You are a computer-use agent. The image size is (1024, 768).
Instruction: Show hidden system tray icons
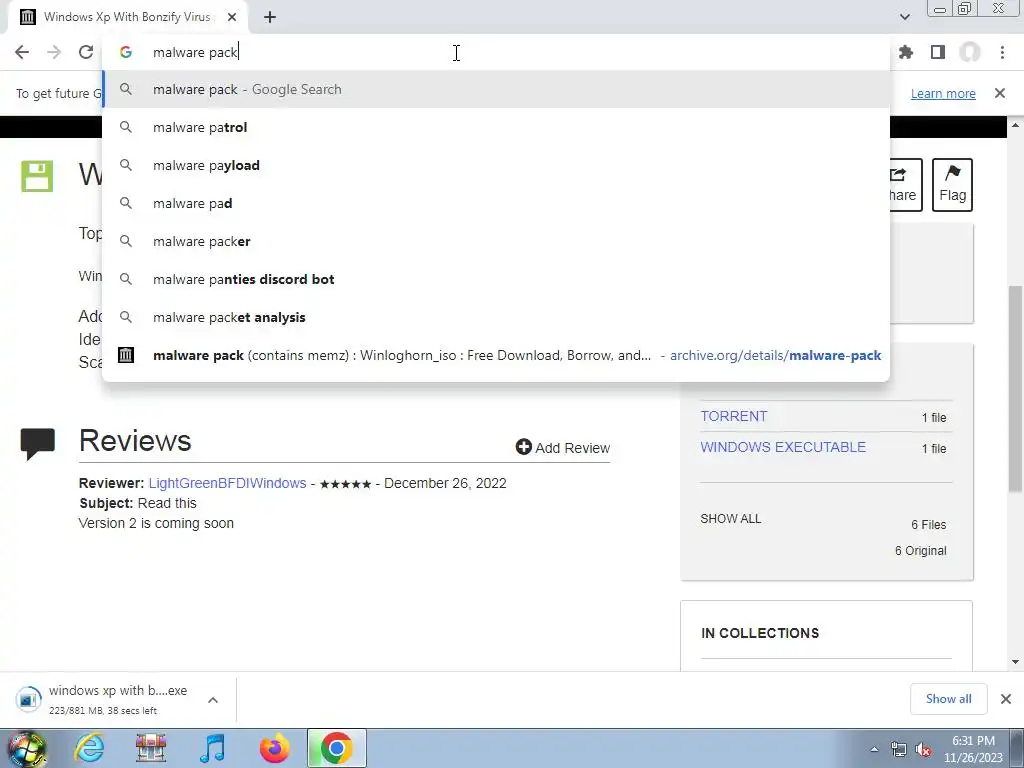click(874, 749)
